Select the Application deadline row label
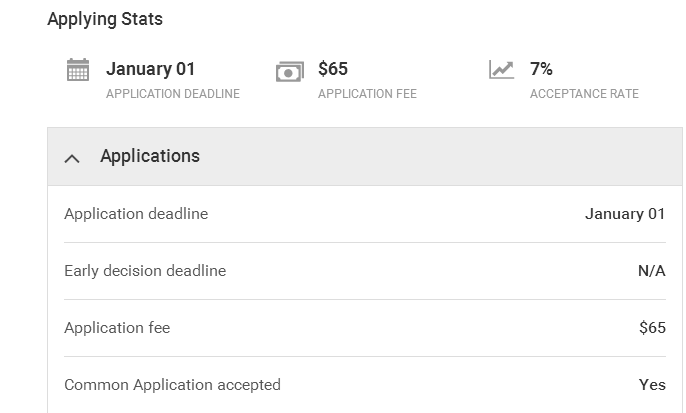The height and width of the screenshot is (413, 686). [x=136, y=214]
